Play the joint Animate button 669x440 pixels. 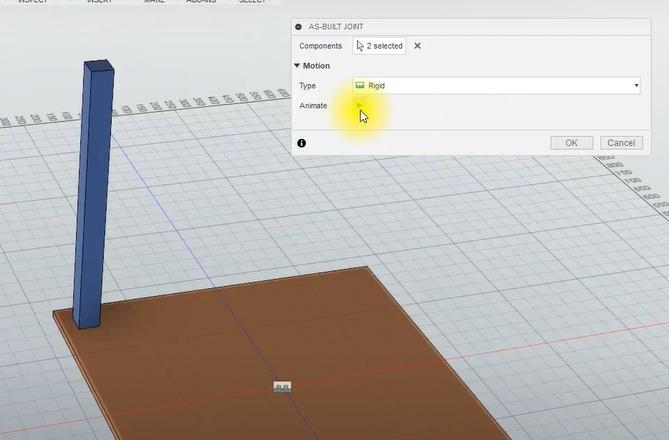click(360, 105)
